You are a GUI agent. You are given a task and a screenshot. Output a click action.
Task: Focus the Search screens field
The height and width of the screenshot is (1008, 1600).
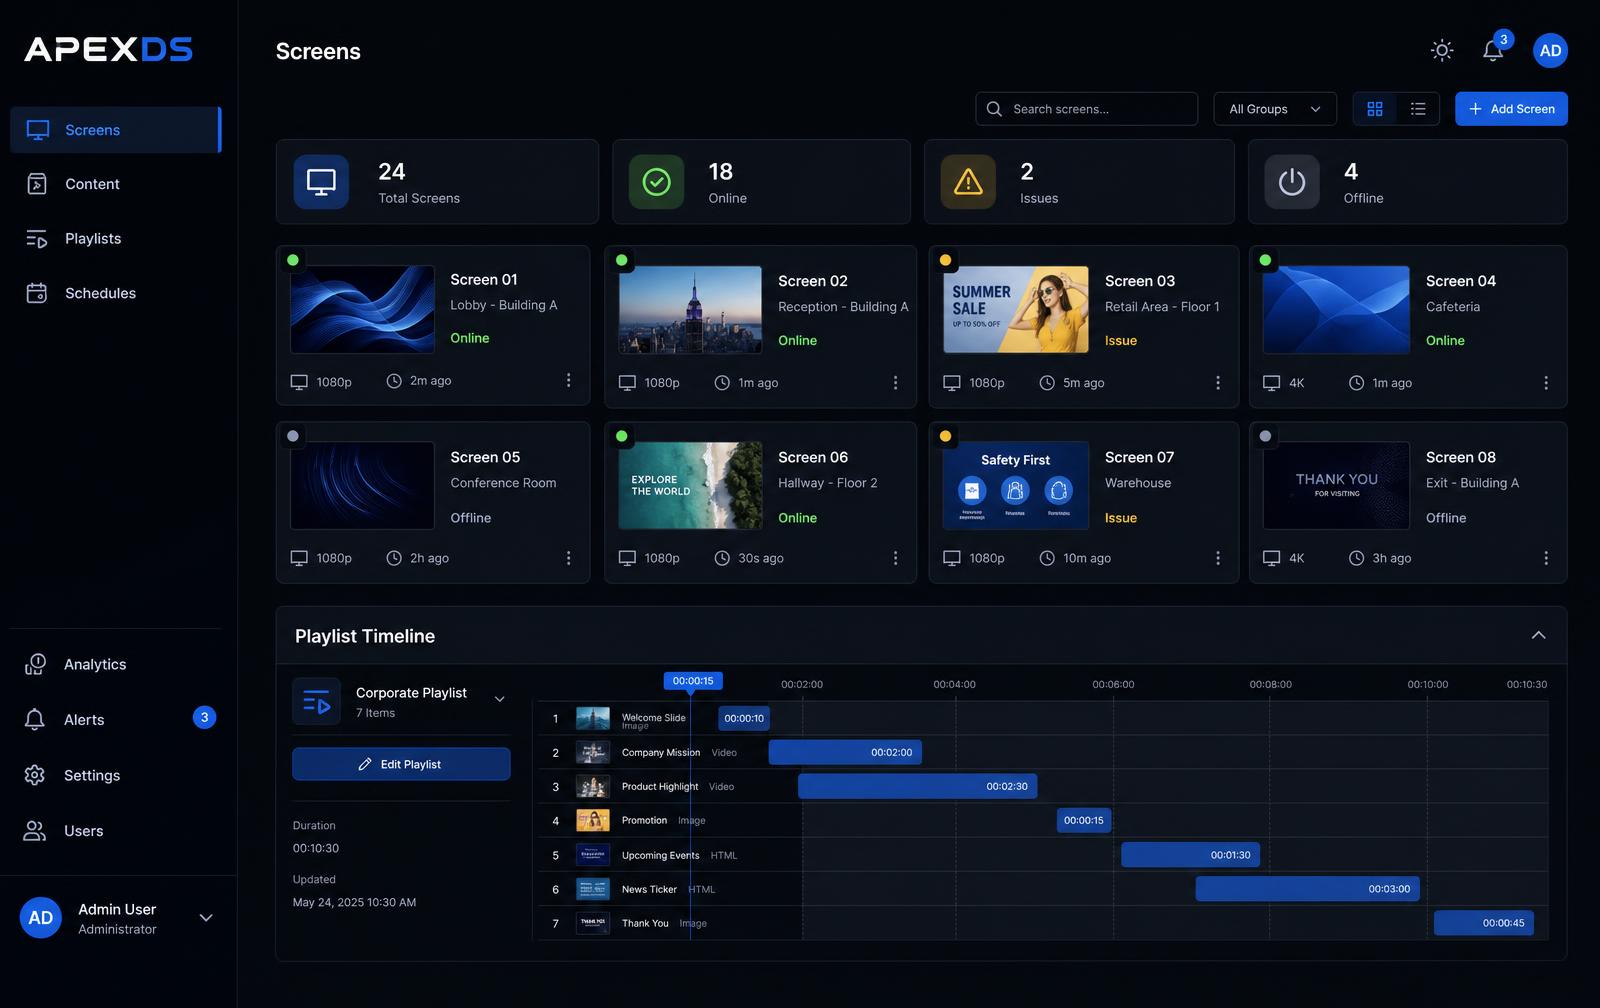pyautogui.click(x=1086, y=109)
